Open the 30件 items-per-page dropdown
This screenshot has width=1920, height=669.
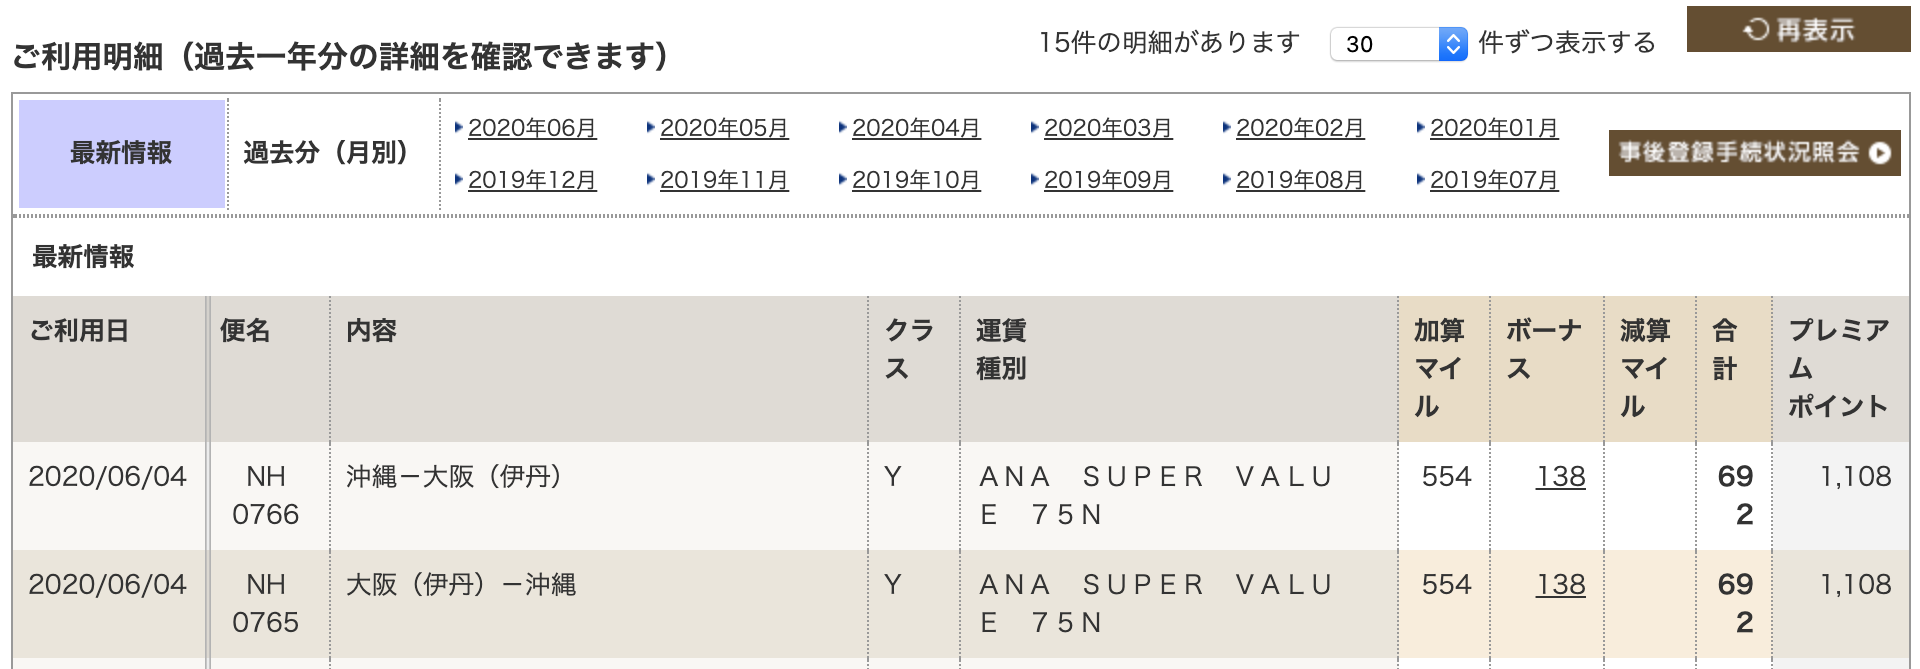(x=1398, y=44)
